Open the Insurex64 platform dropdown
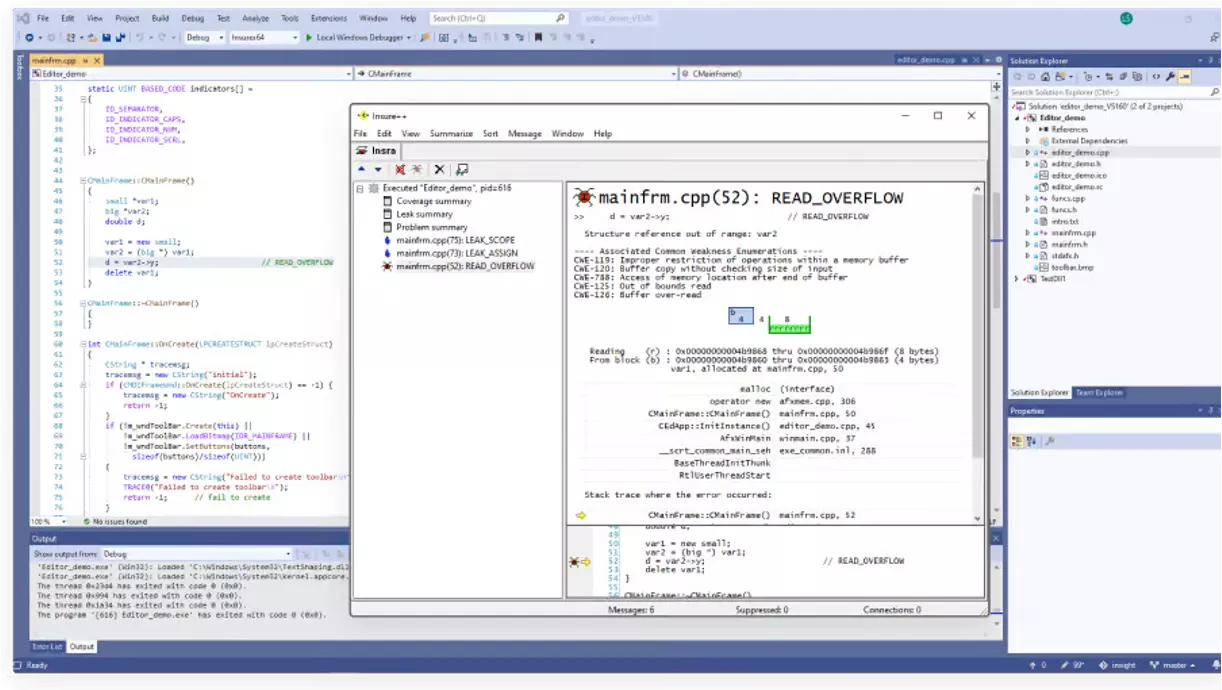Viewport: 1222px width, 690px height. coord(264,38)
